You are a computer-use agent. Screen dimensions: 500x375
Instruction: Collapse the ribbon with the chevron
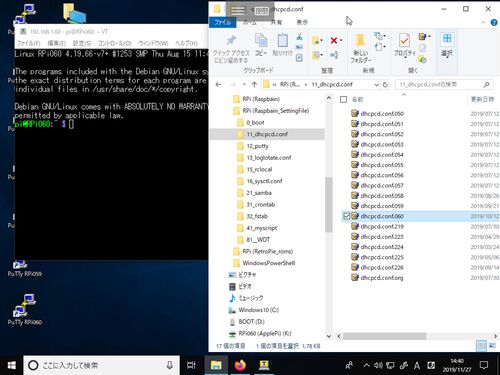point(483,22)
